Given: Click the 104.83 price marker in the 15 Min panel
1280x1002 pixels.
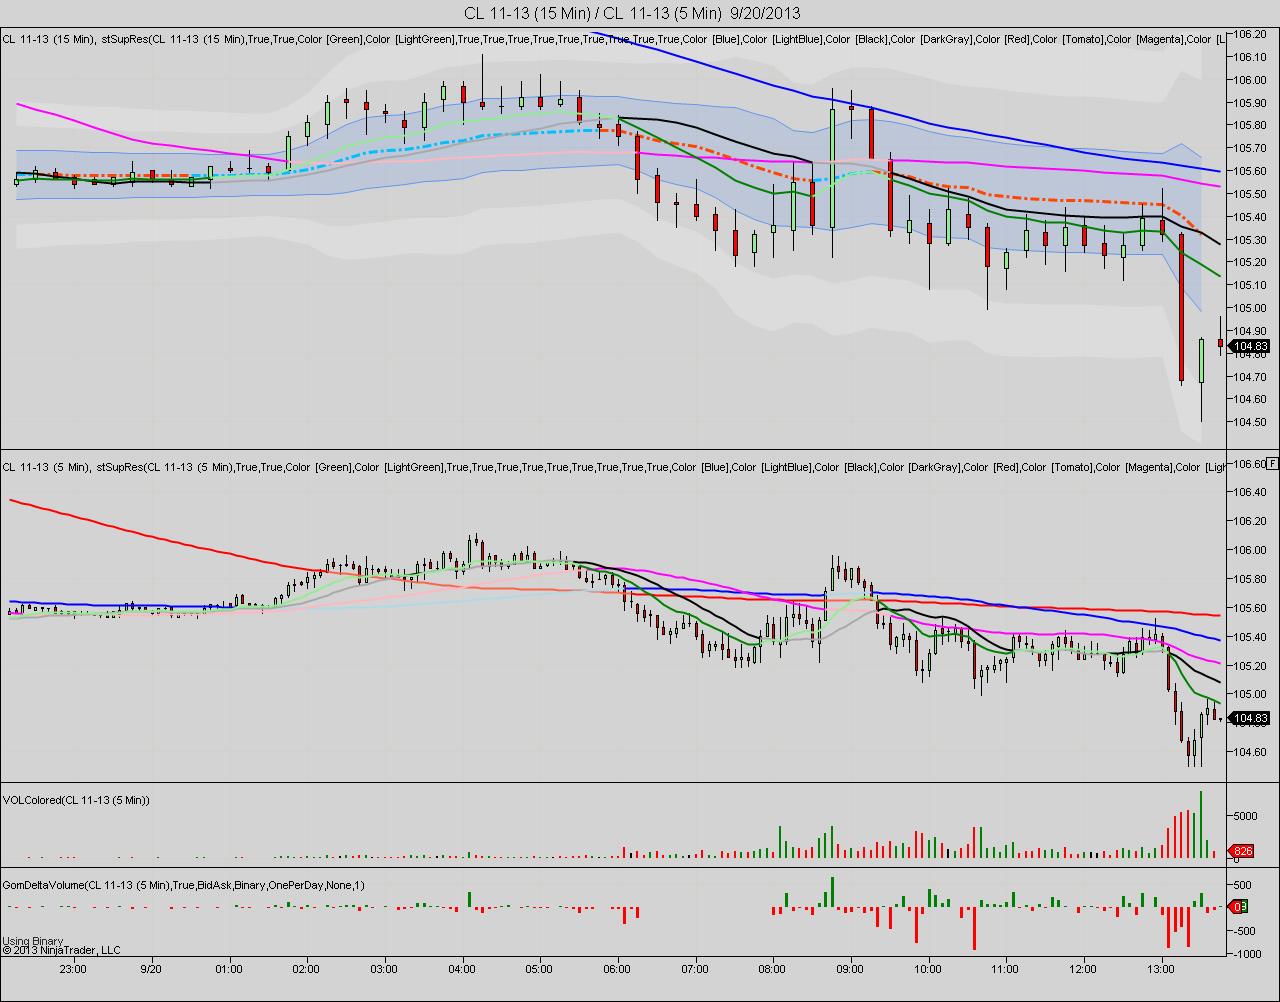Looking at the screenshot, I should coord(1251,348).
